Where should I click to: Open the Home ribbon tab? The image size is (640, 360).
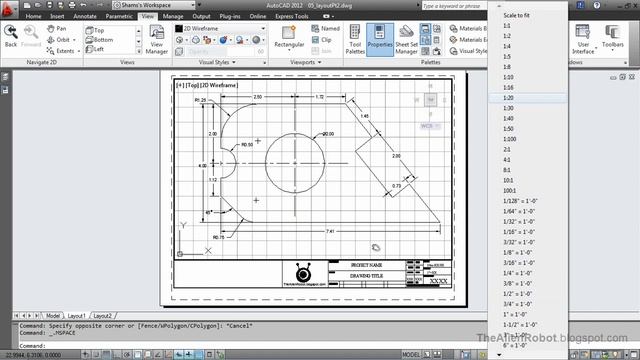pyautogui.click(x=33, y=16)
